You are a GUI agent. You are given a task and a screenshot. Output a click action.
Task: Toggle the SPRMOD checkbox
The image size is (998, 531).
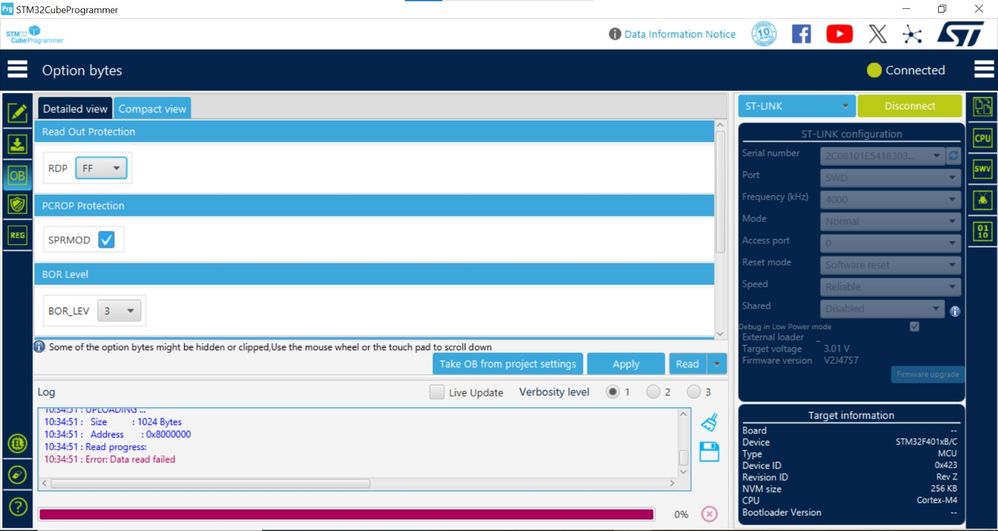coord(106,239)
